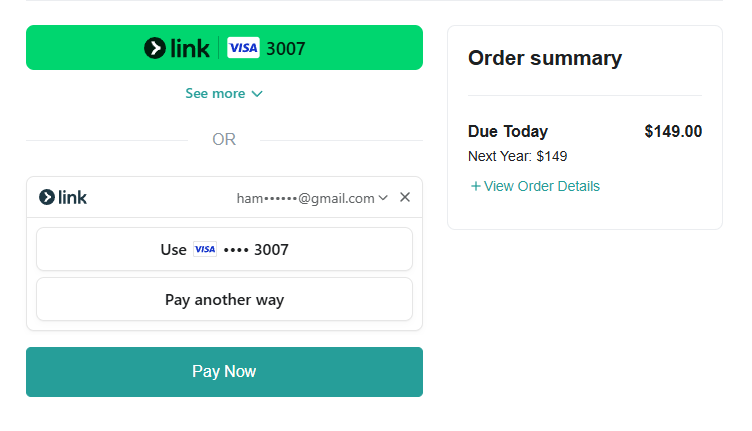Open View Order Details
This screenshot has height=431, width=752.
pyautogui.click(x=541, y=186)
